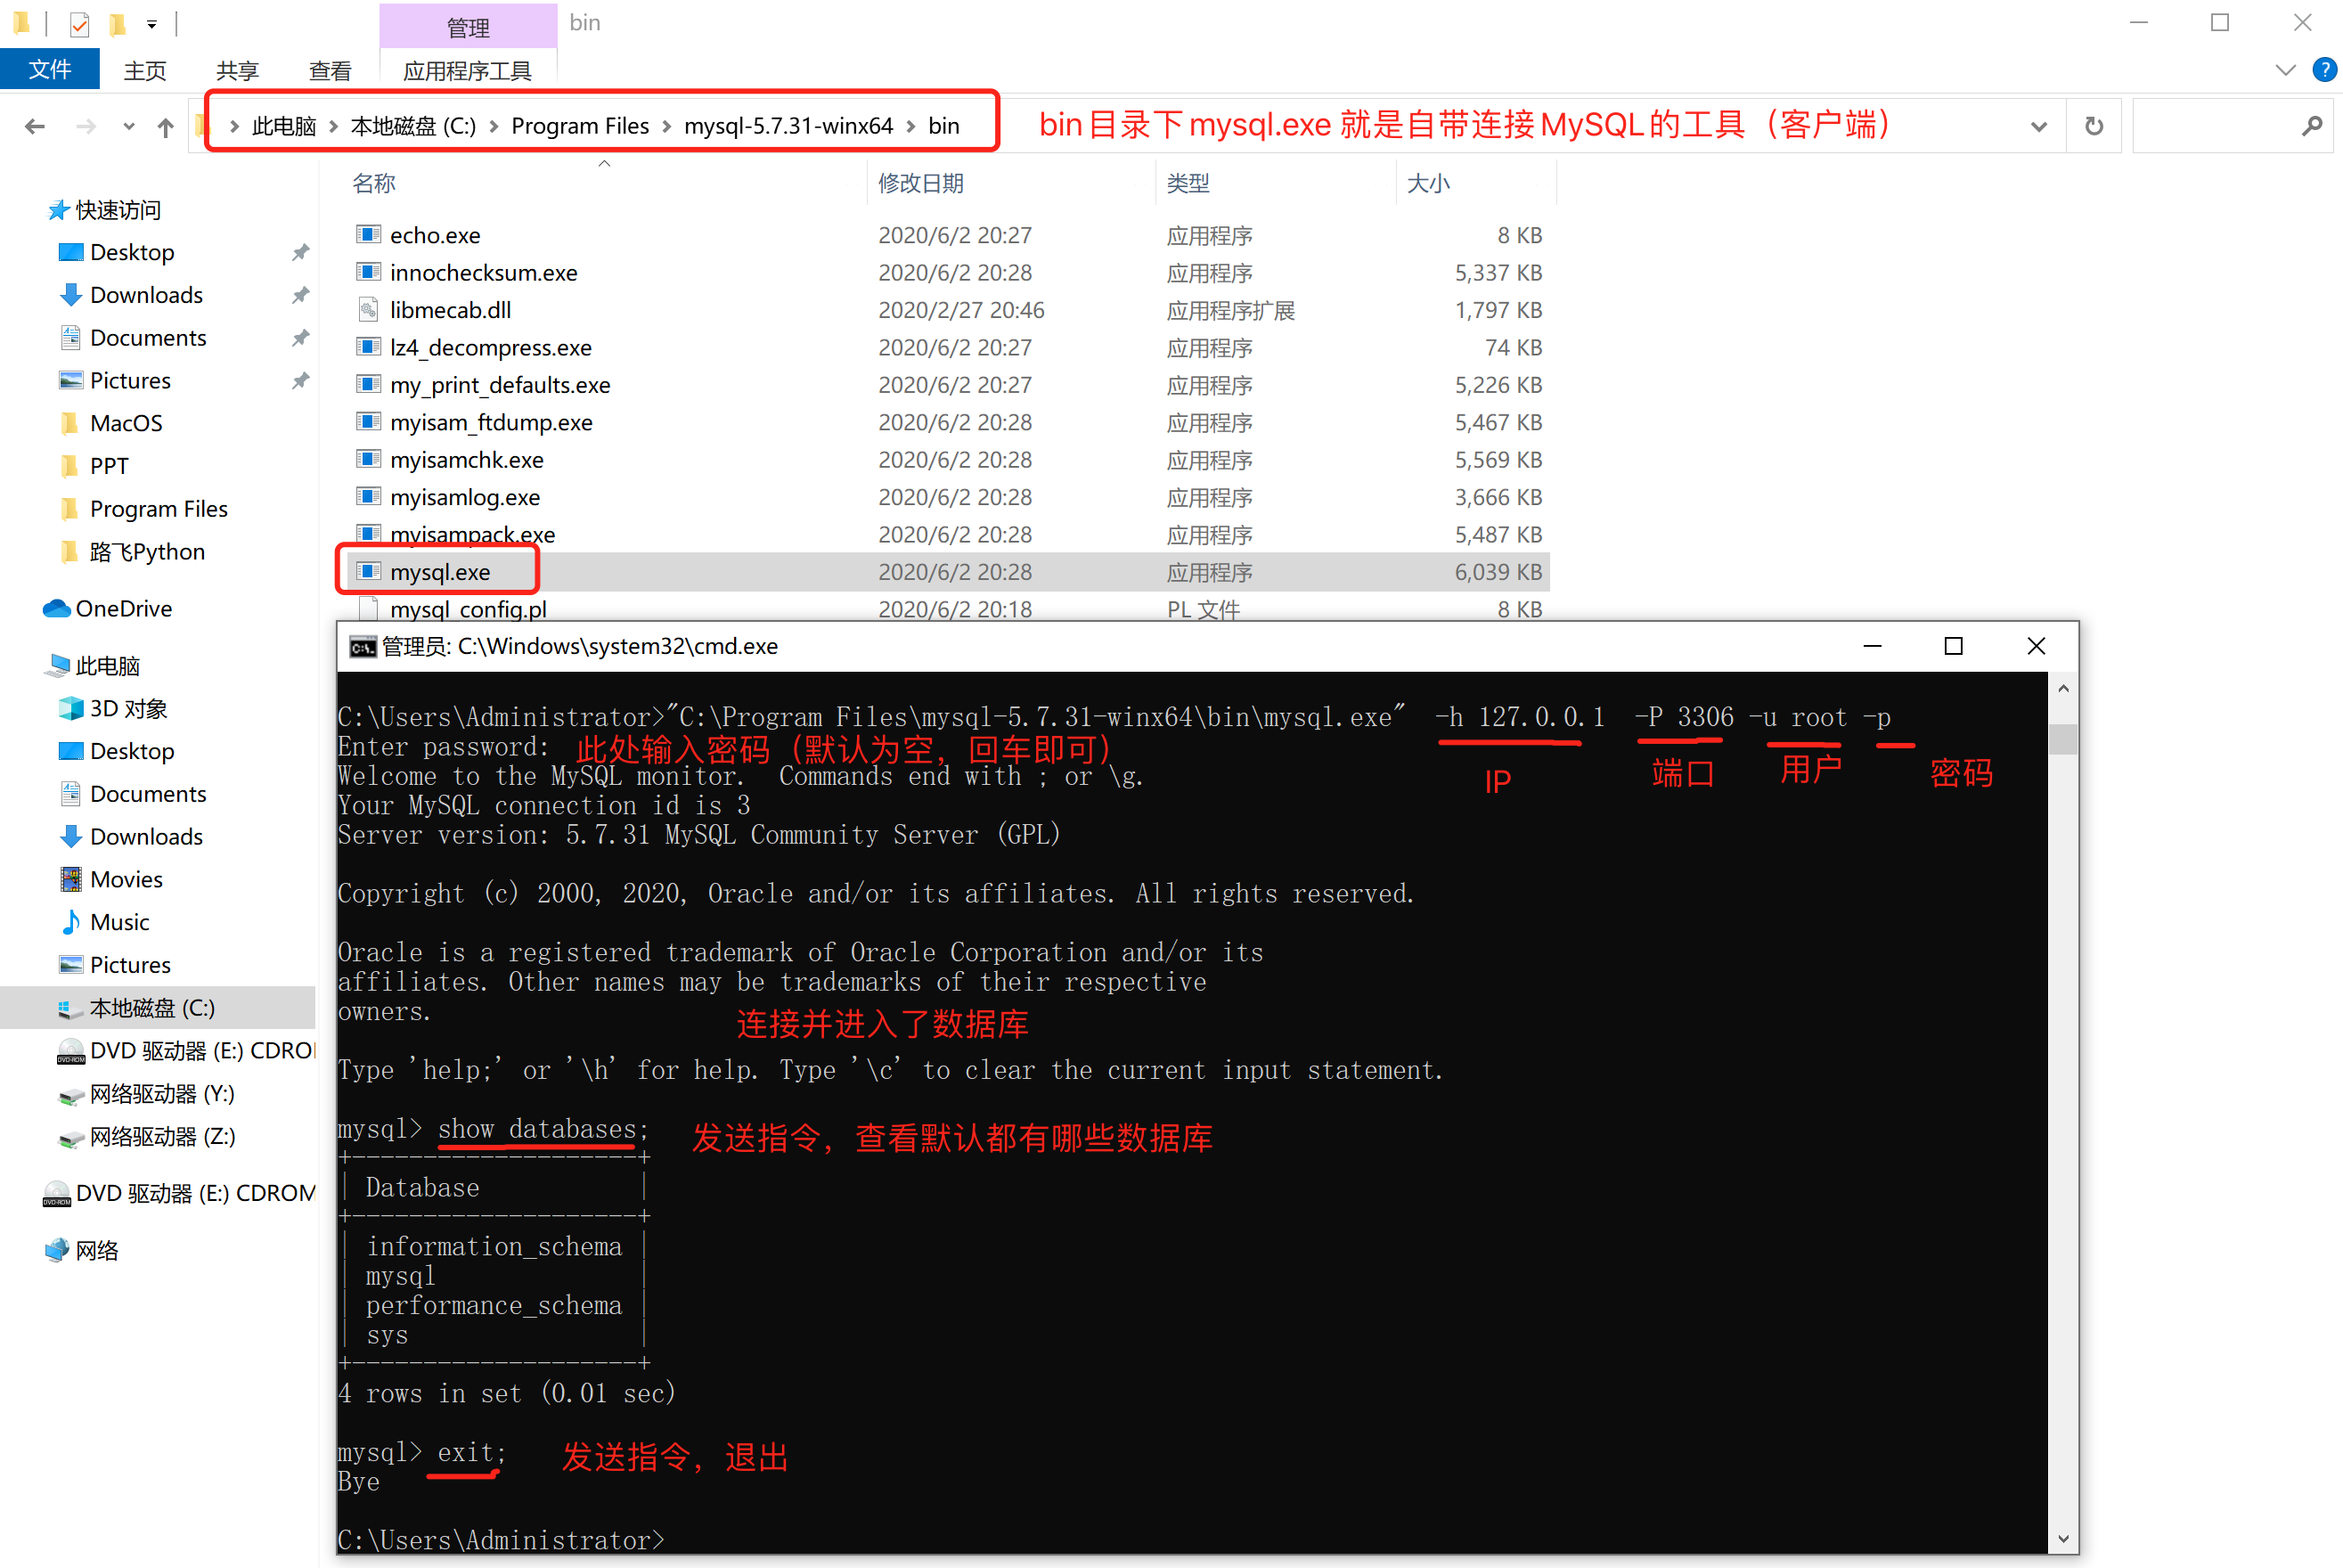Click the Refresh address bar icon
This screenshot has width=2343, height=1568.
point(2094,126)
